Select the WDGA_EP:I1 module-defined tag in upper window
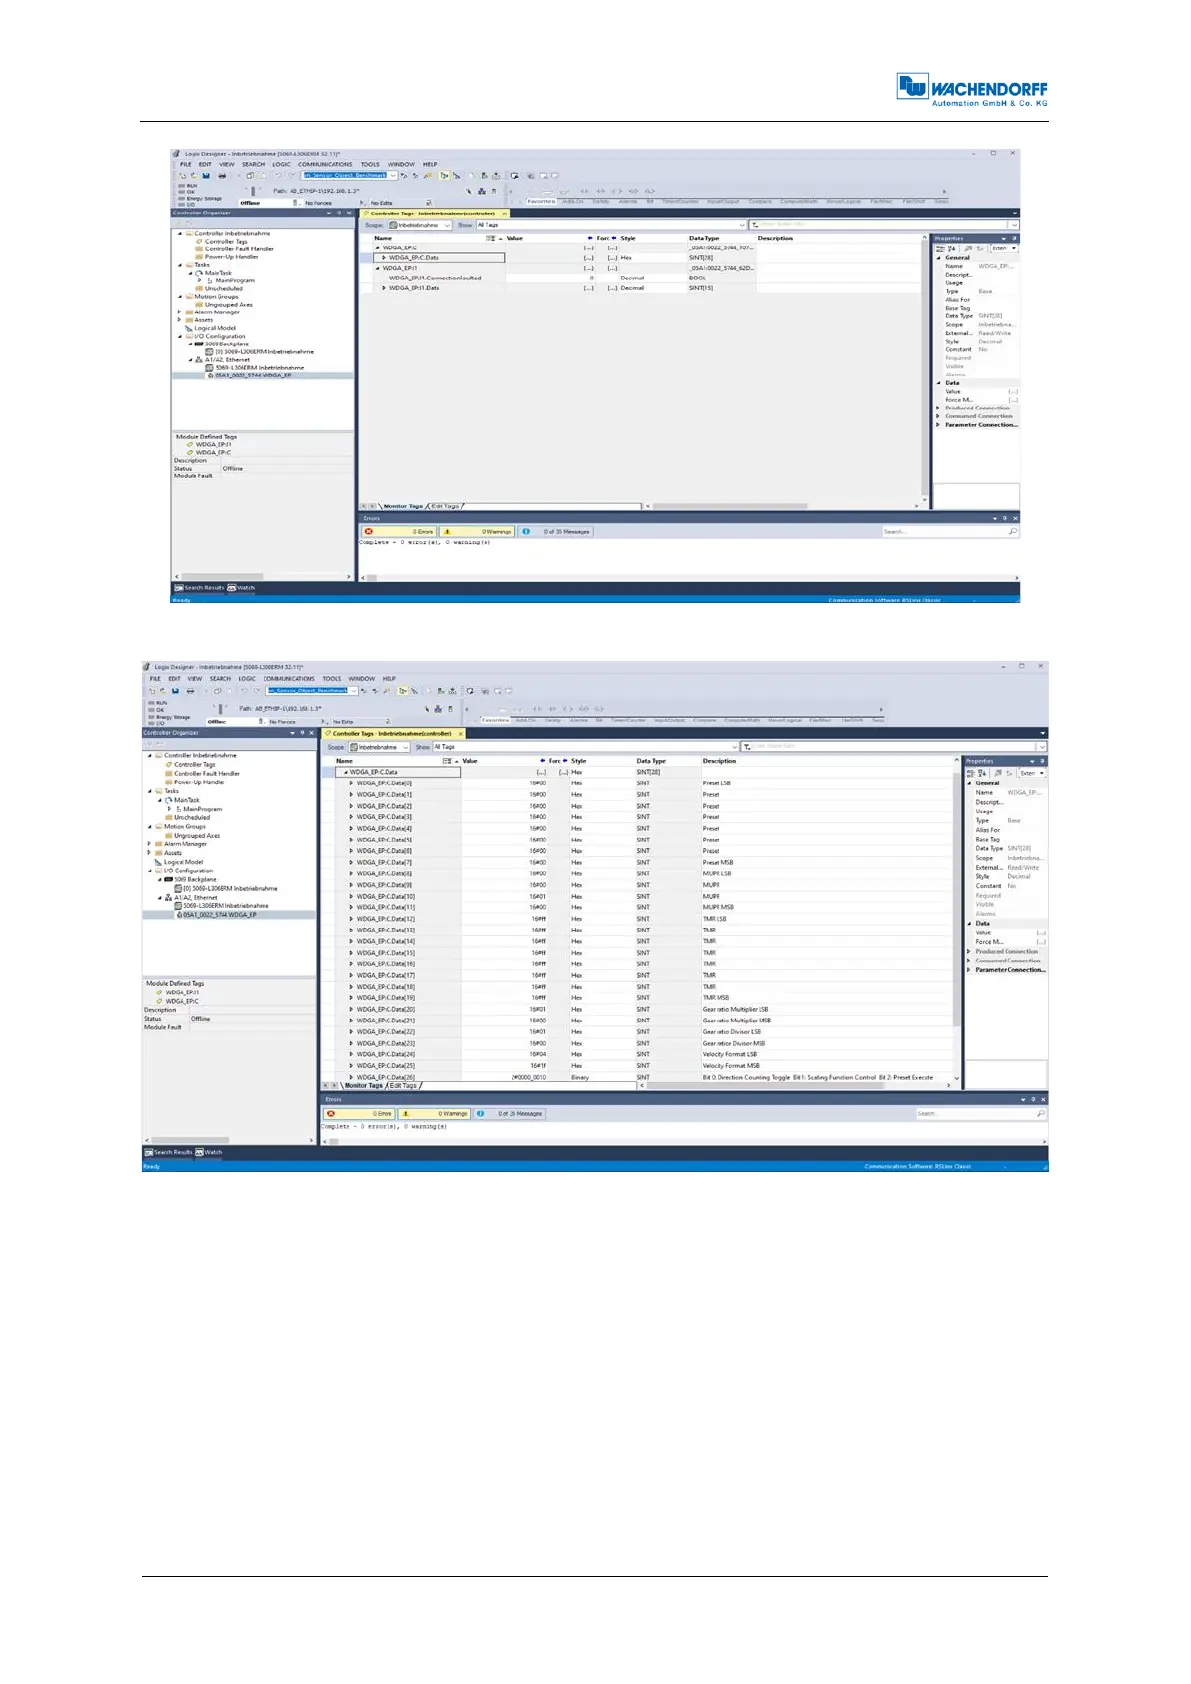Screen dimensions: 1191x1684 pos(213,444)
